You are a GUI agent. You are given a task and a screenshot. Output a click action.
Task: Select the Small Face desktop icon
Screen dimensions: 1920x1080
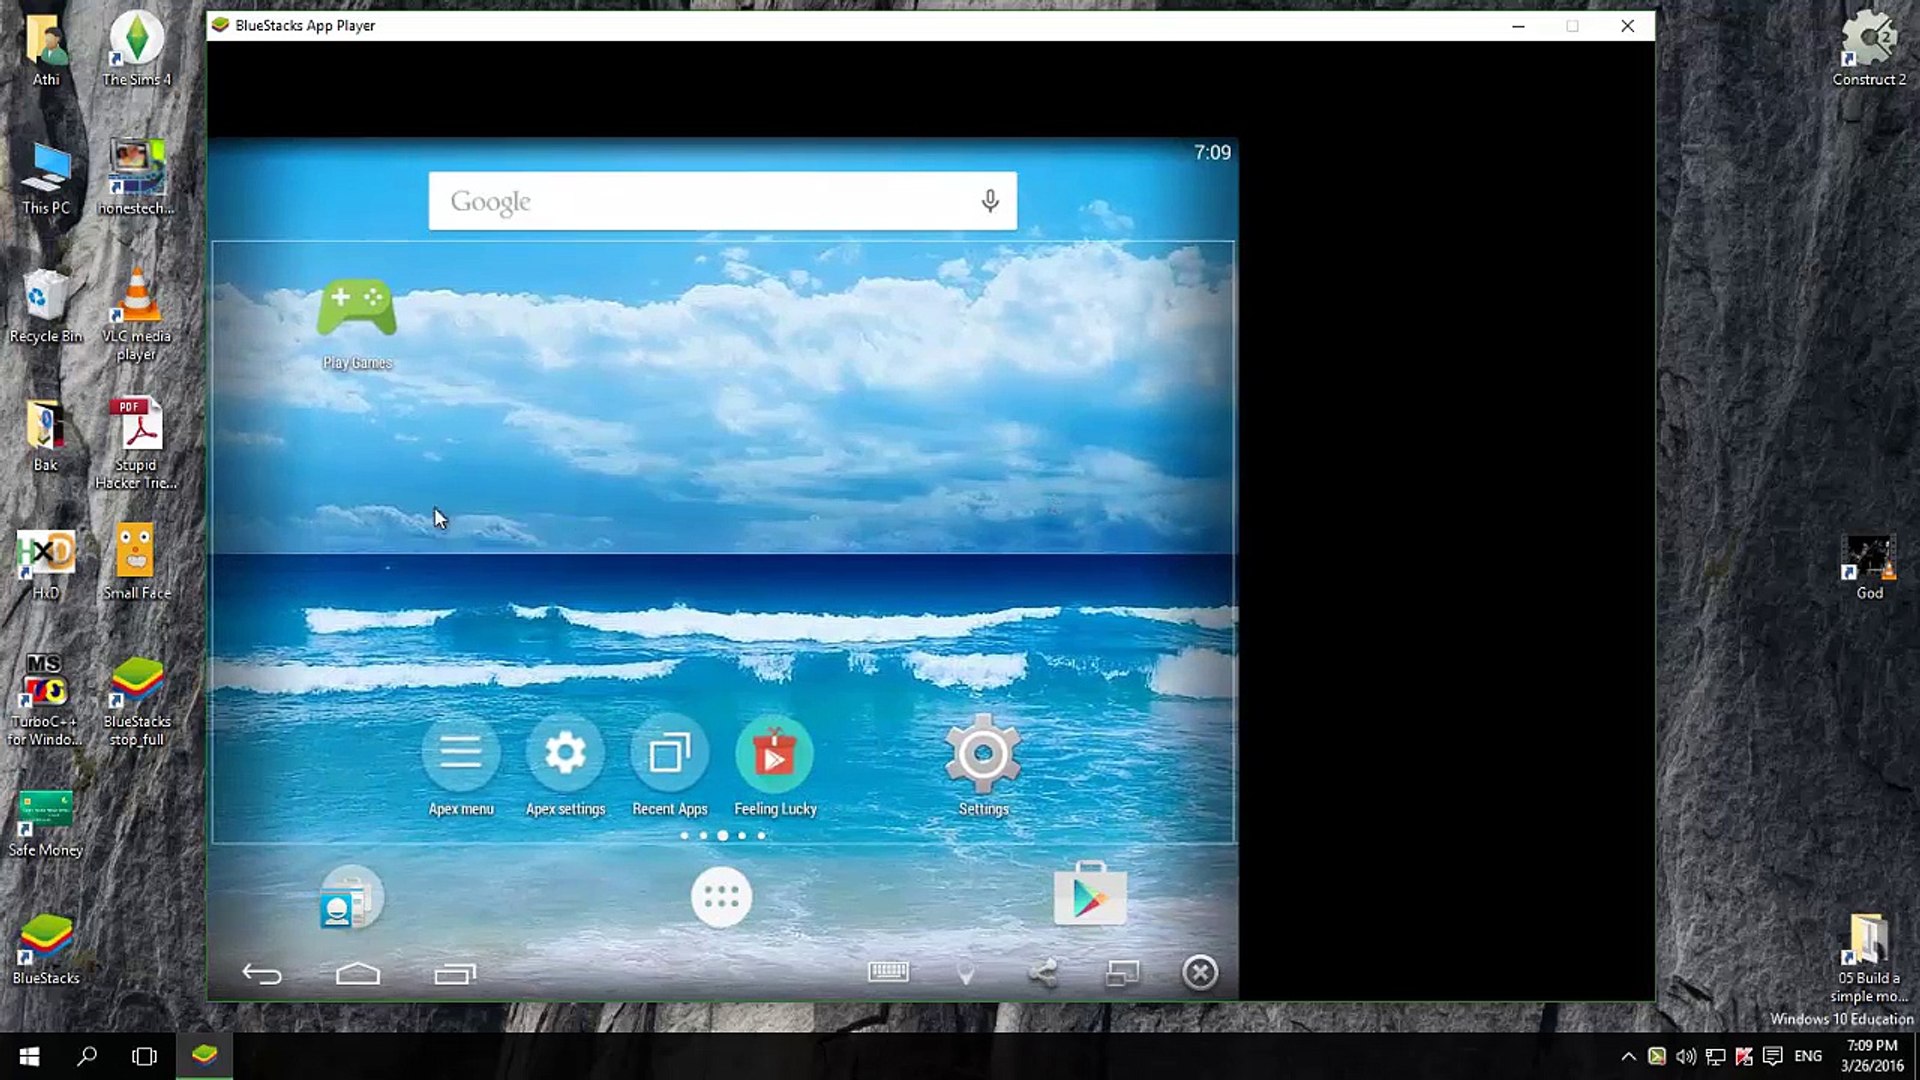pos(136,561)
